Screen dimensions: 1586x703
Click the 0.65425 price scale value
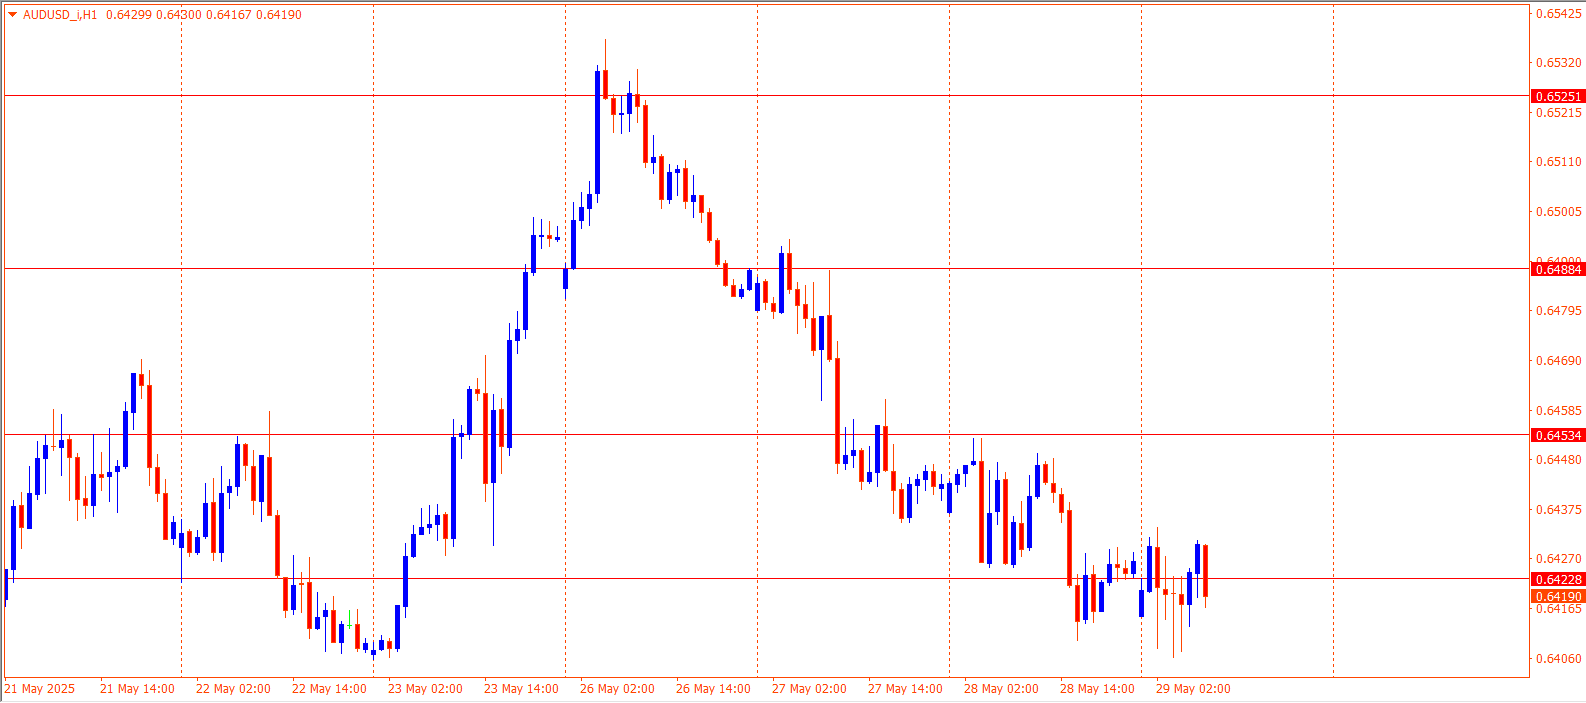coord(1559,14)
